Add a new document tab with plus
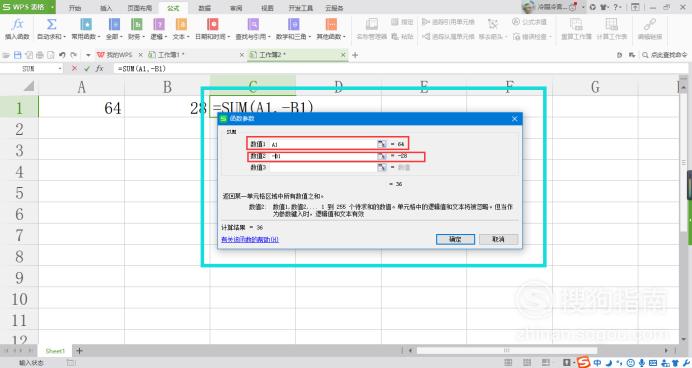Image resolution: width=692 pixels, height=368 pixels. click(x=355, y=55)
